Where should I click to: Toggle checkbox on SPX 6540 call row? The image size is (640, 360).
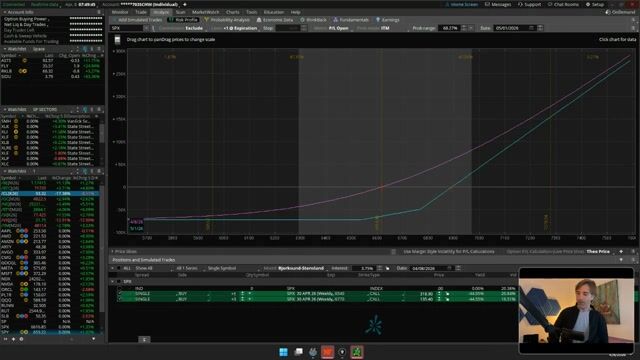point(120,293)
